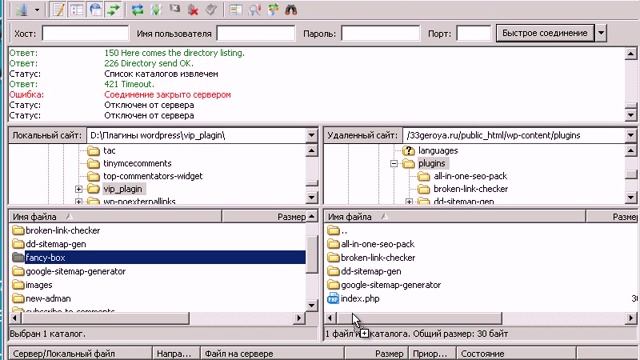This screenshot has width=640, height=360.
Task: Select all-in-one-seo-pack in remote tree
Action: (x=470, y=176)
